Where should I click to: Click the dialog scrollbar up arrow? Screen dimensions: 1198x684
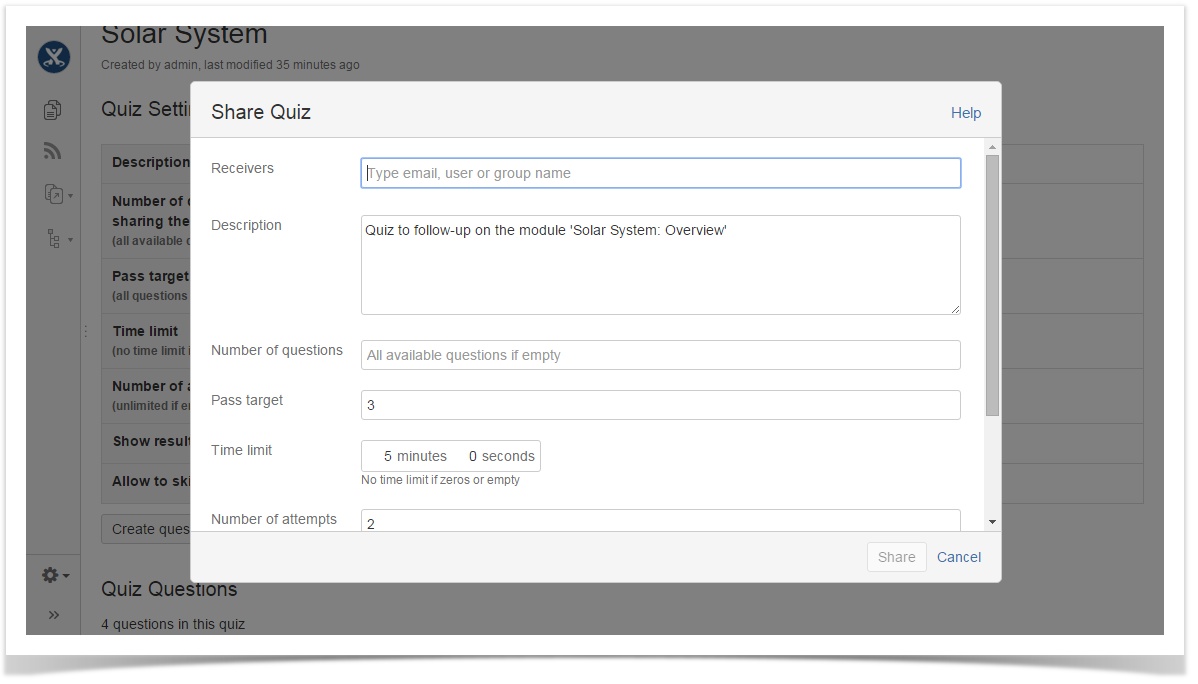[x=992, y=148]
